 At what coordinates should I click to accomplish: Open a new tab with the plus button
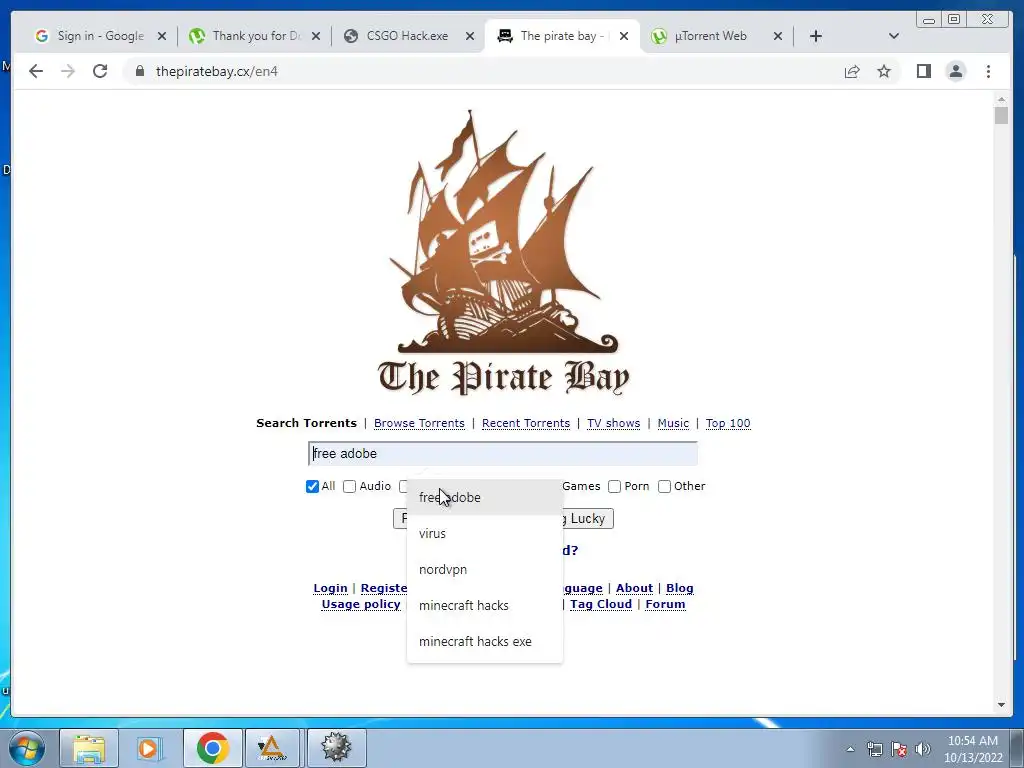point(816,36)
